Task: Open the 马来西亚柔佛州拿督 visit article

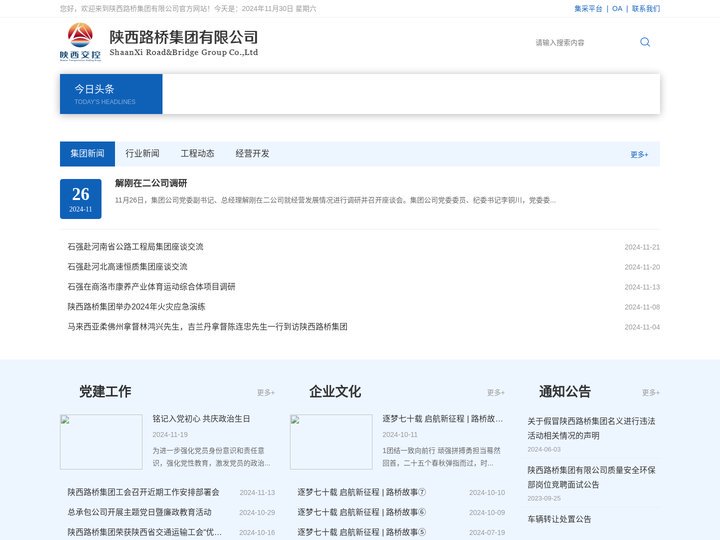Action: (x=207, y=326)
